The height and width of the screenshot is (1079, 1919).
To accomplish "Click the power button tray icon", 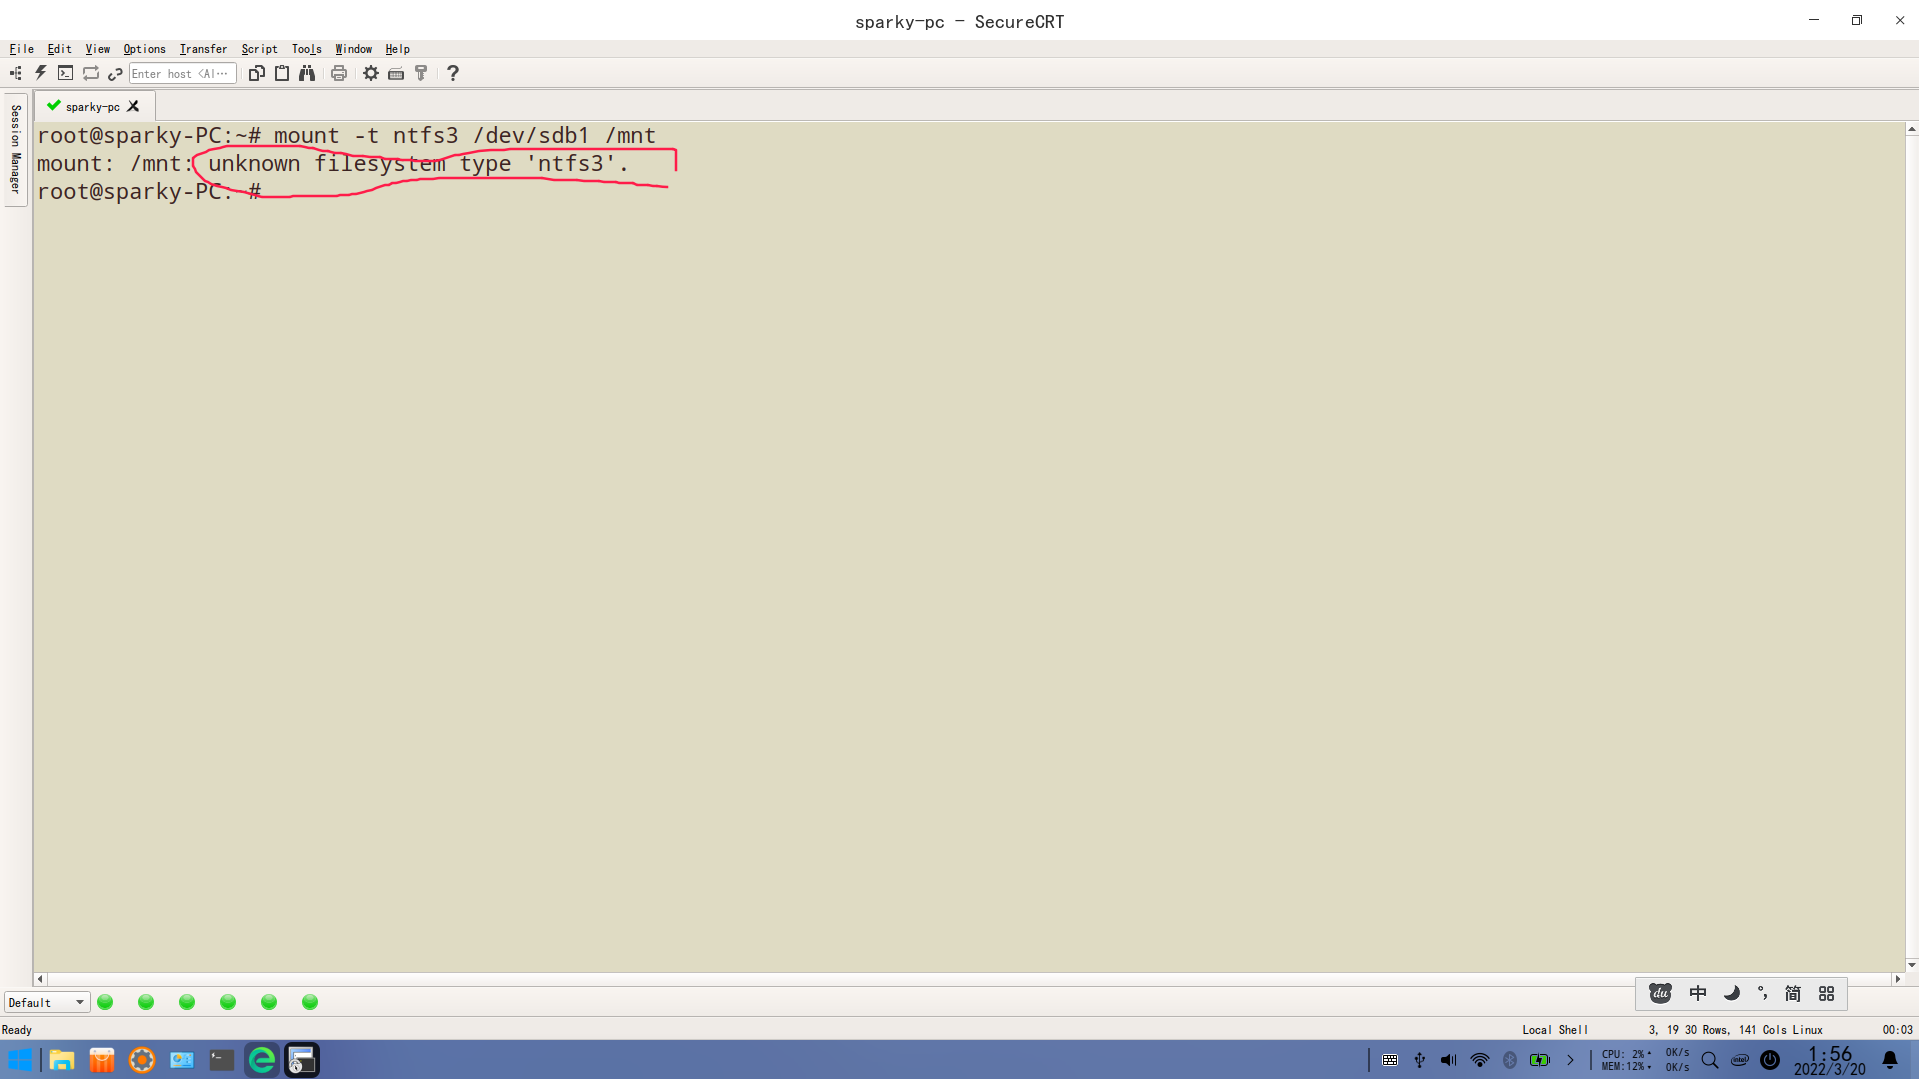I will pyautogui.click(x=1770, y=1060).
